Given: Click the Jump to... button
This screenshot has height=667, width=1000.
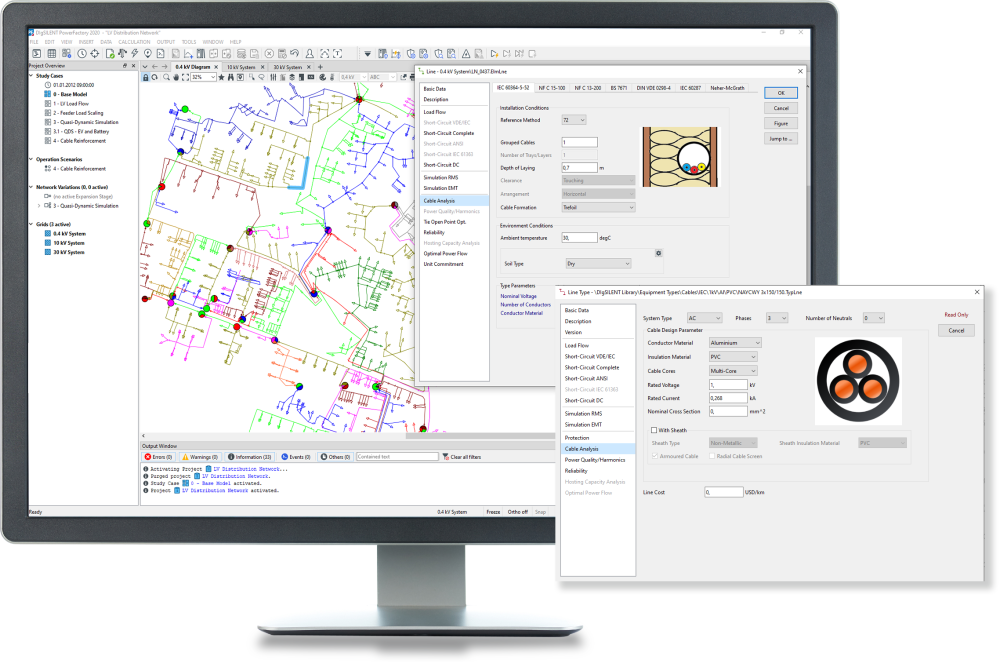Looking at the screenshot, I should point(781,138).
